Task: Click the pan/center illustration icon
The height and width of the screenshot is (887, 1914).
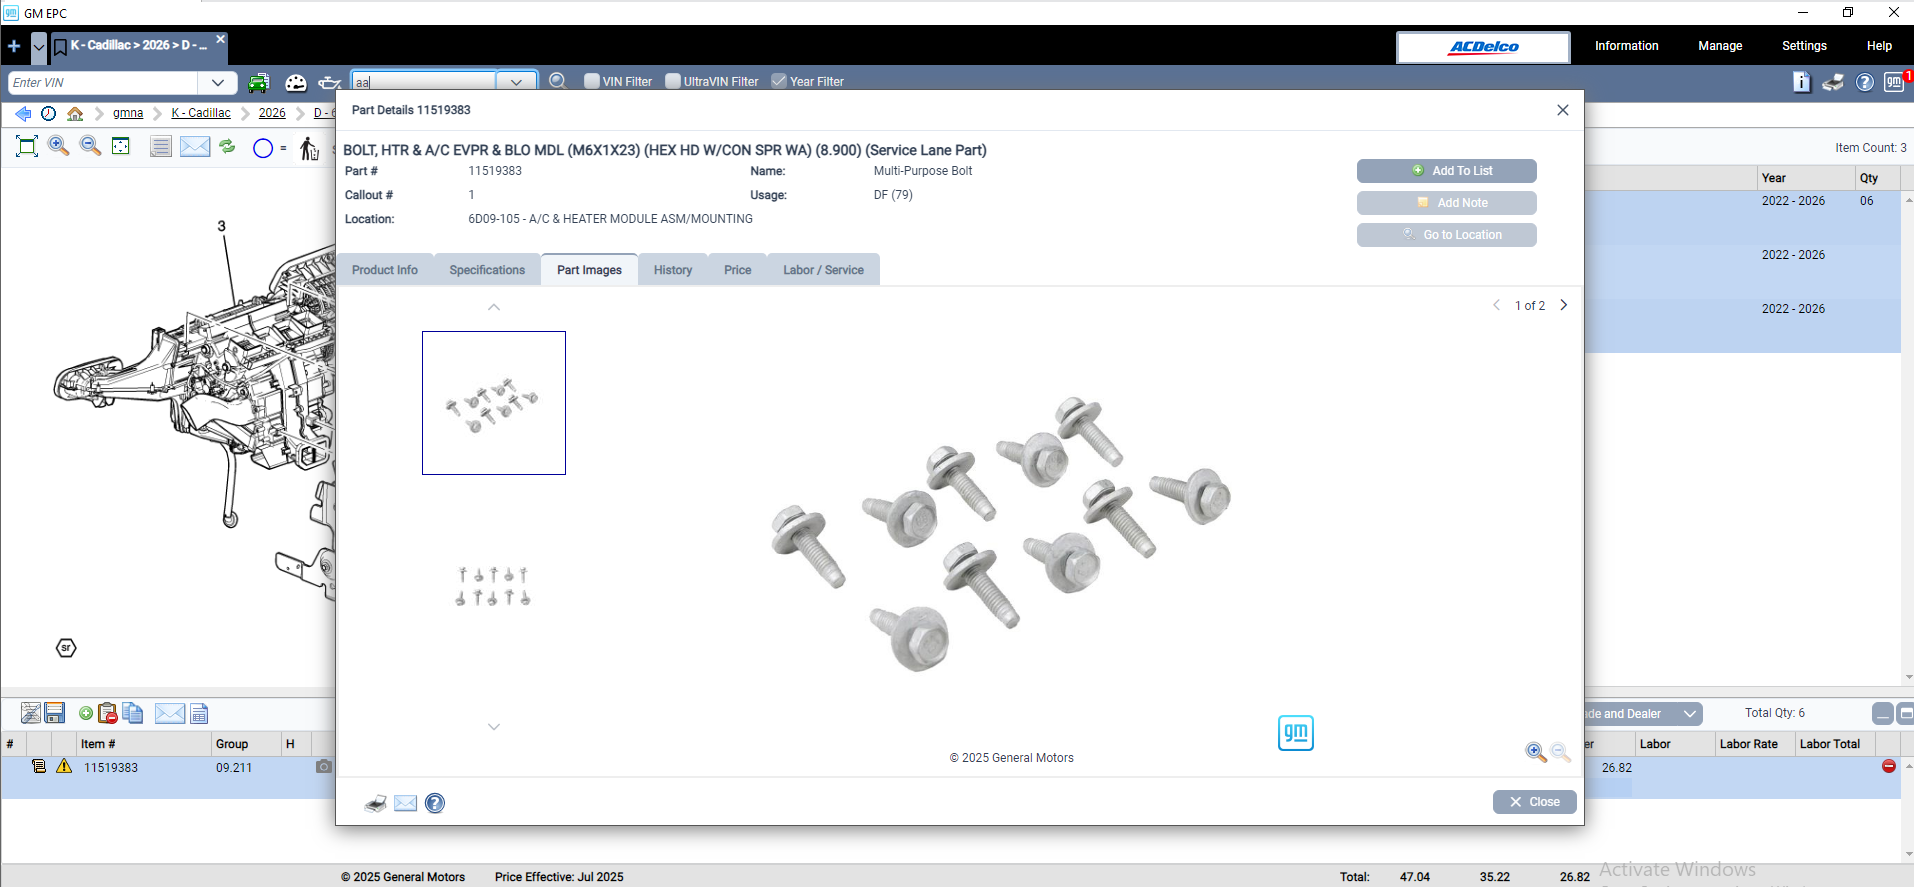Action: click(121, 146)
